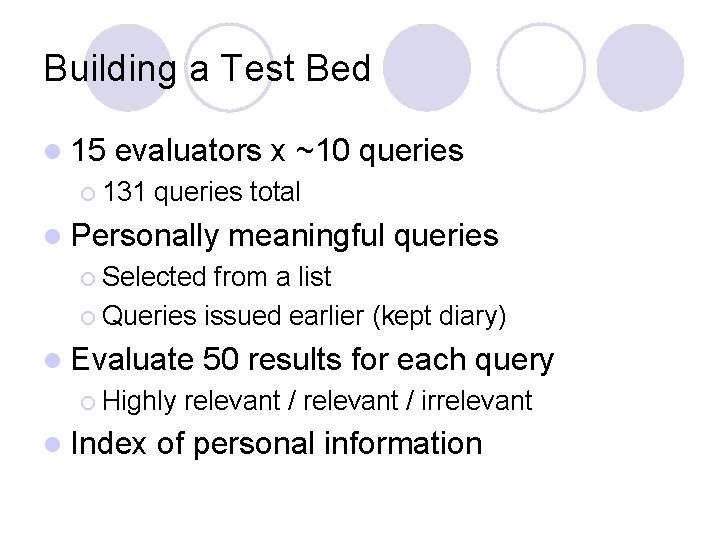Click the filled lavender circle right of 'Bed'
Image resolution: width=720 pixels, height=540 pixels.
[427, 68]
